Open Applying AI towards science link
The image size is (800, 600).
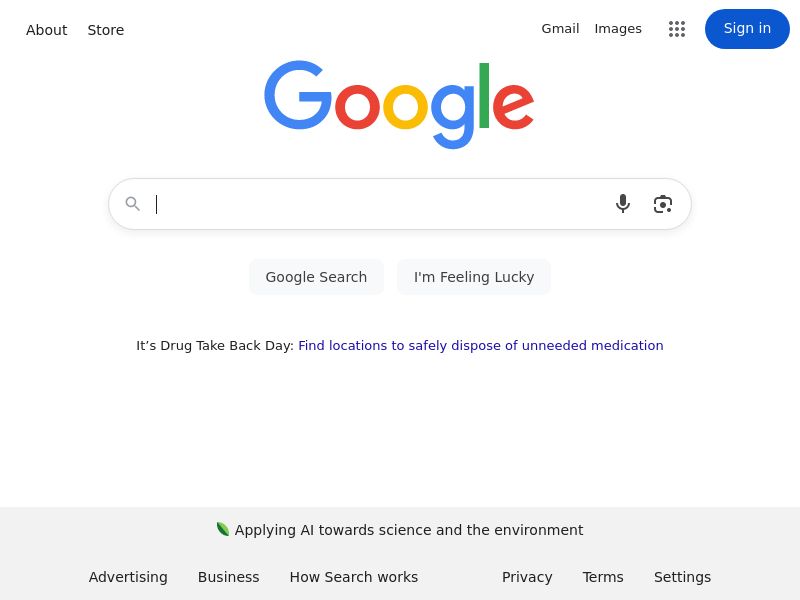[409, 530]
